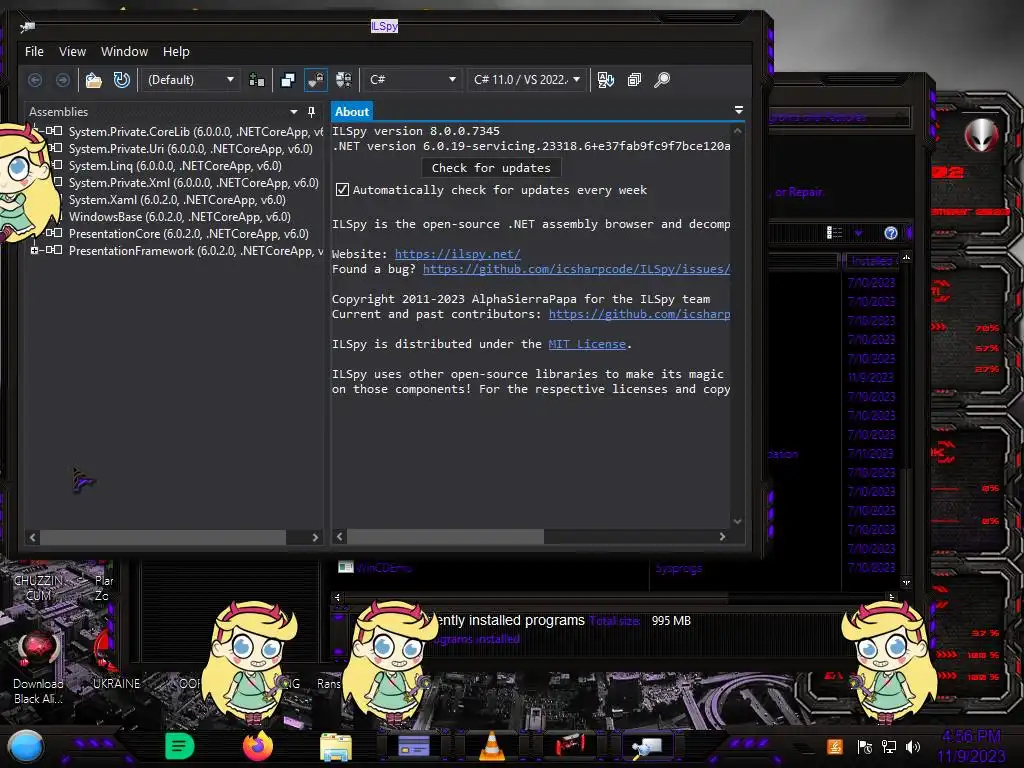Open the Window menu
Screen dimensions: 1024x768
(x=124, y=52)
